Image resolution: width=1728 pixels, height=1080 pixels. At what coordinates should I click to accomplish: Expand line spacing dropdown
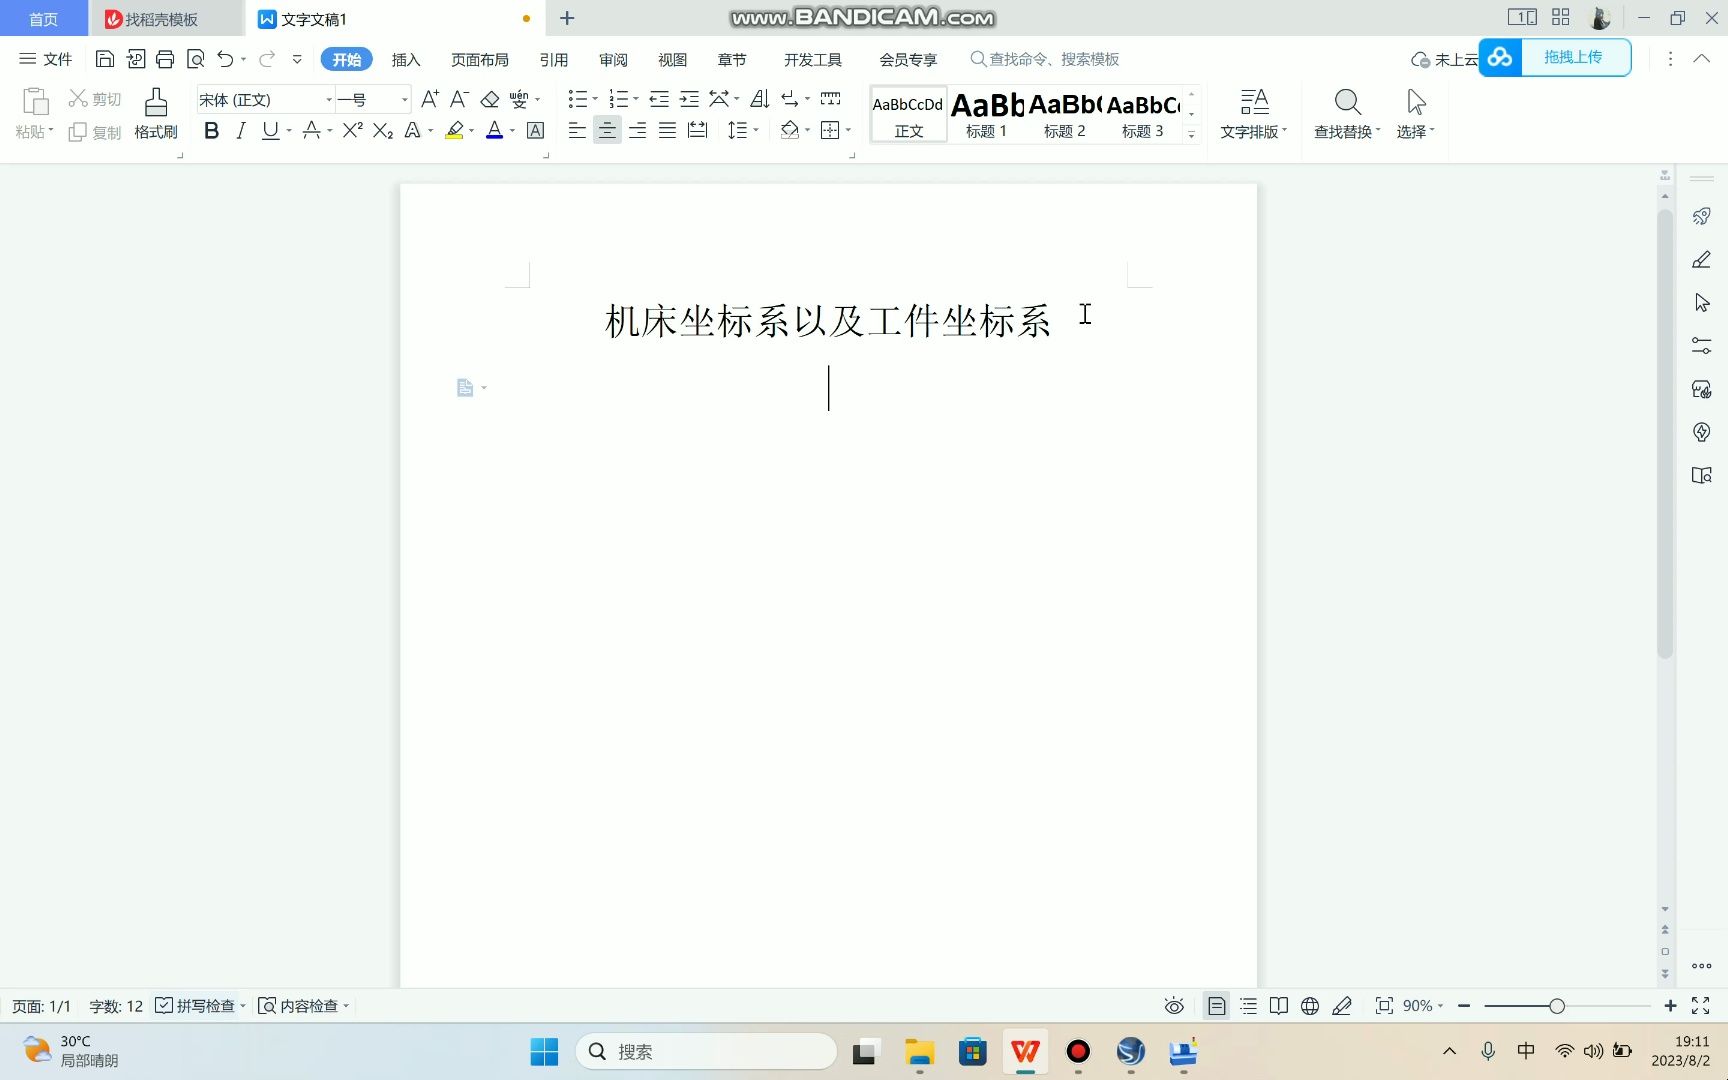click(x=756, y=130)
